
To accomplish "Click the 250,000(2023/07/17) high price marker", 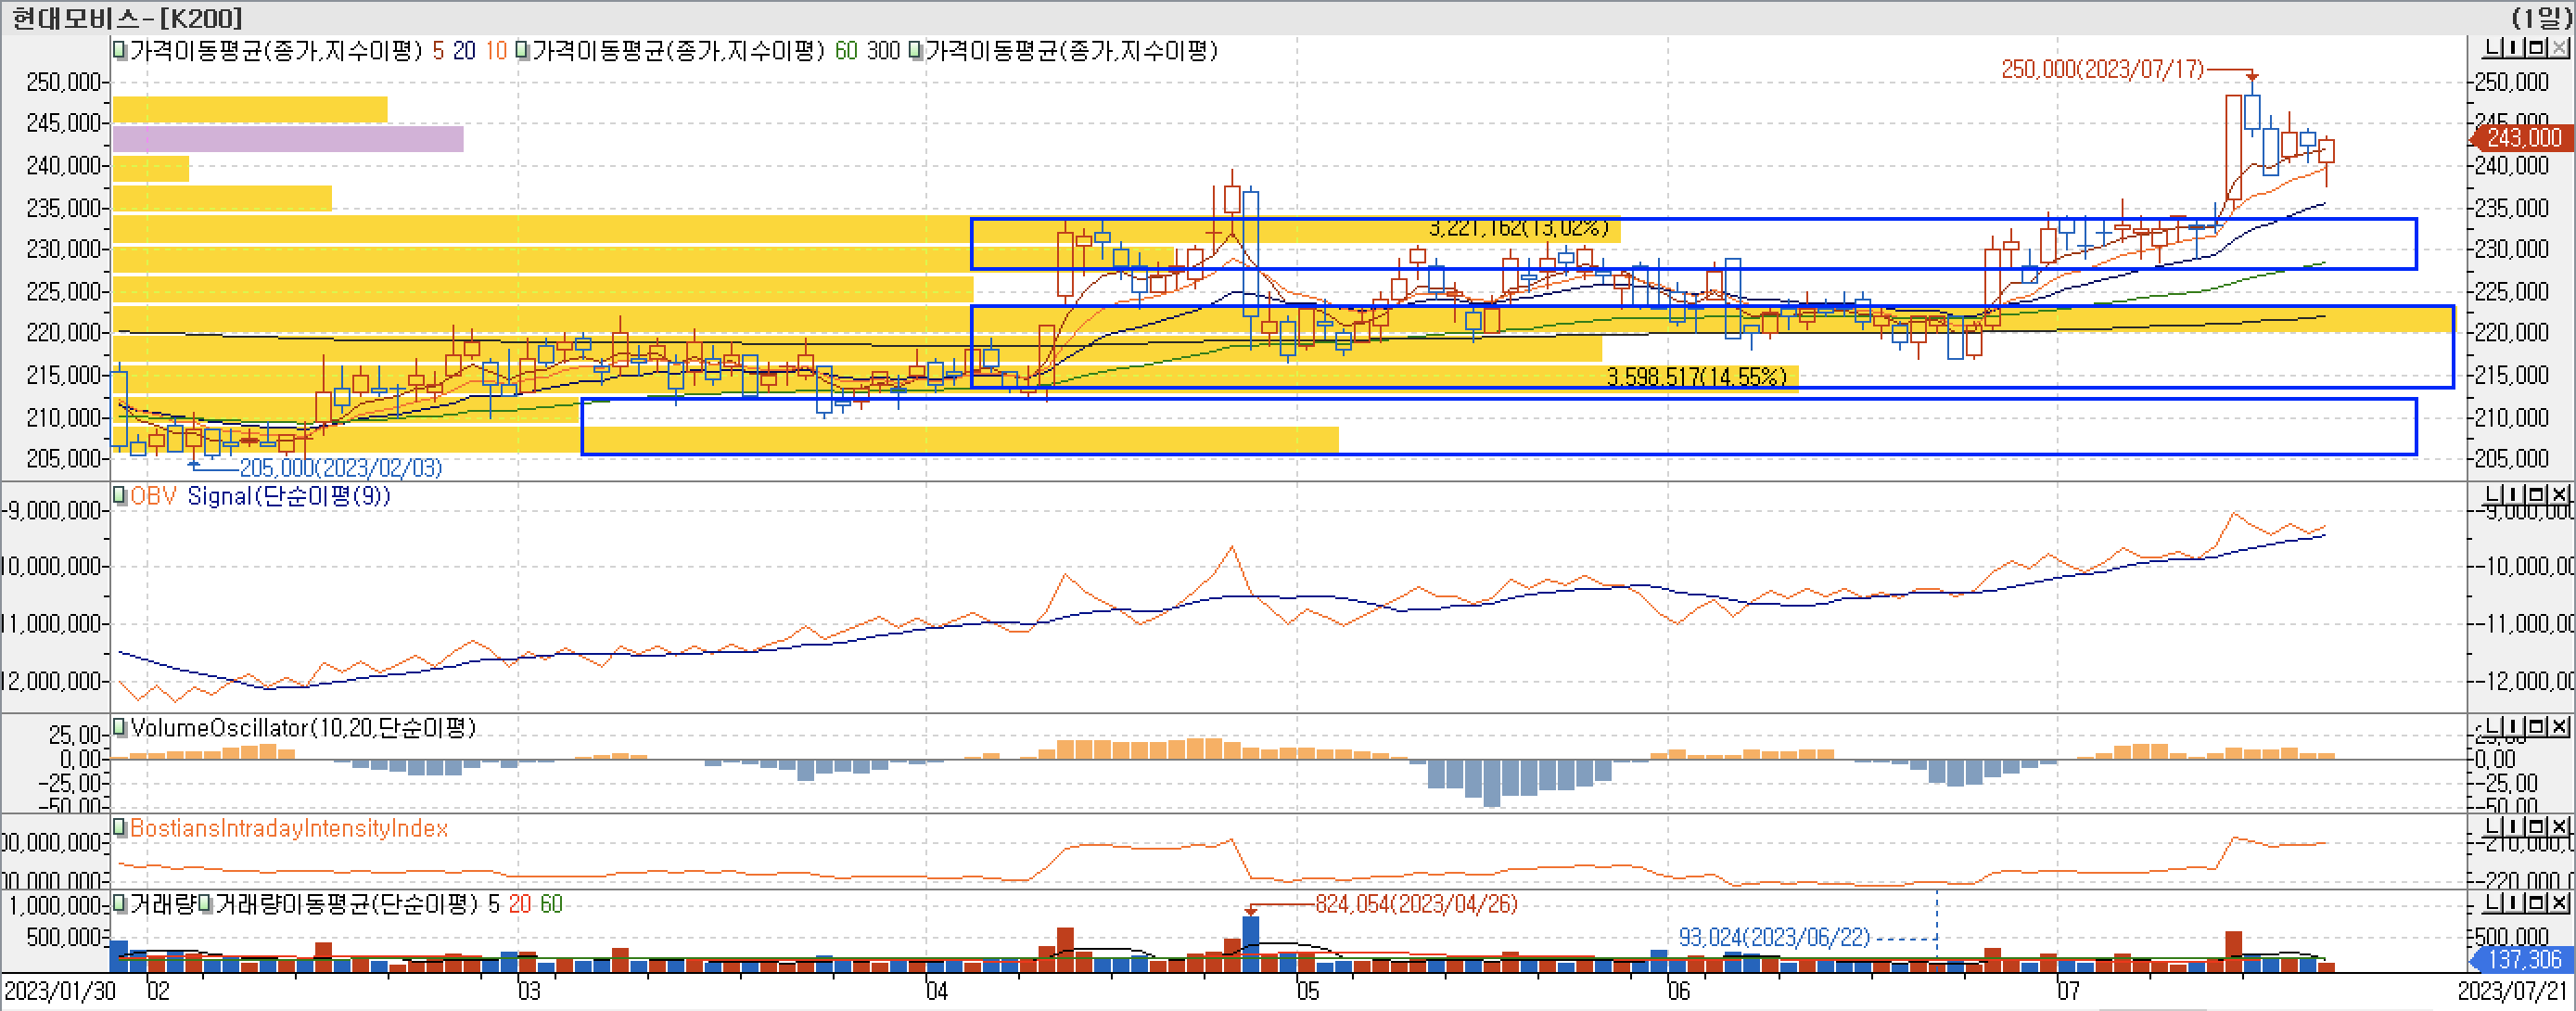I will point(2101,69).
